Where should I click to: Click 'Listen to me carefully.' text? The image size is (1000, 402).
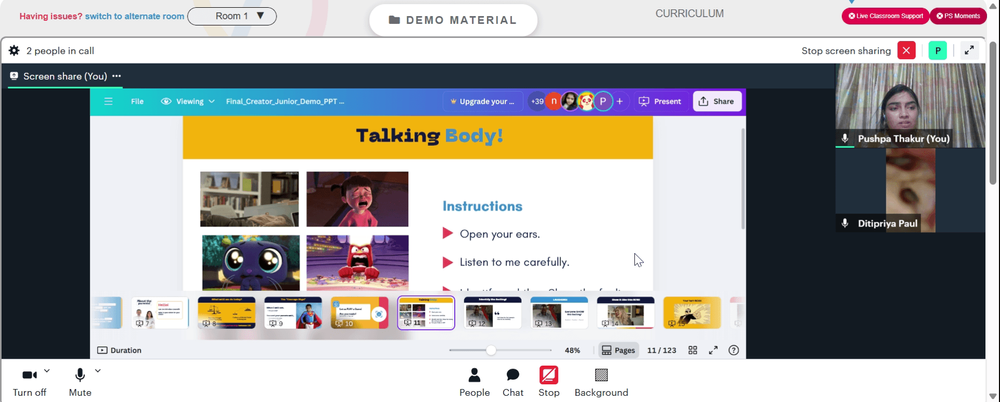[515, 262]
